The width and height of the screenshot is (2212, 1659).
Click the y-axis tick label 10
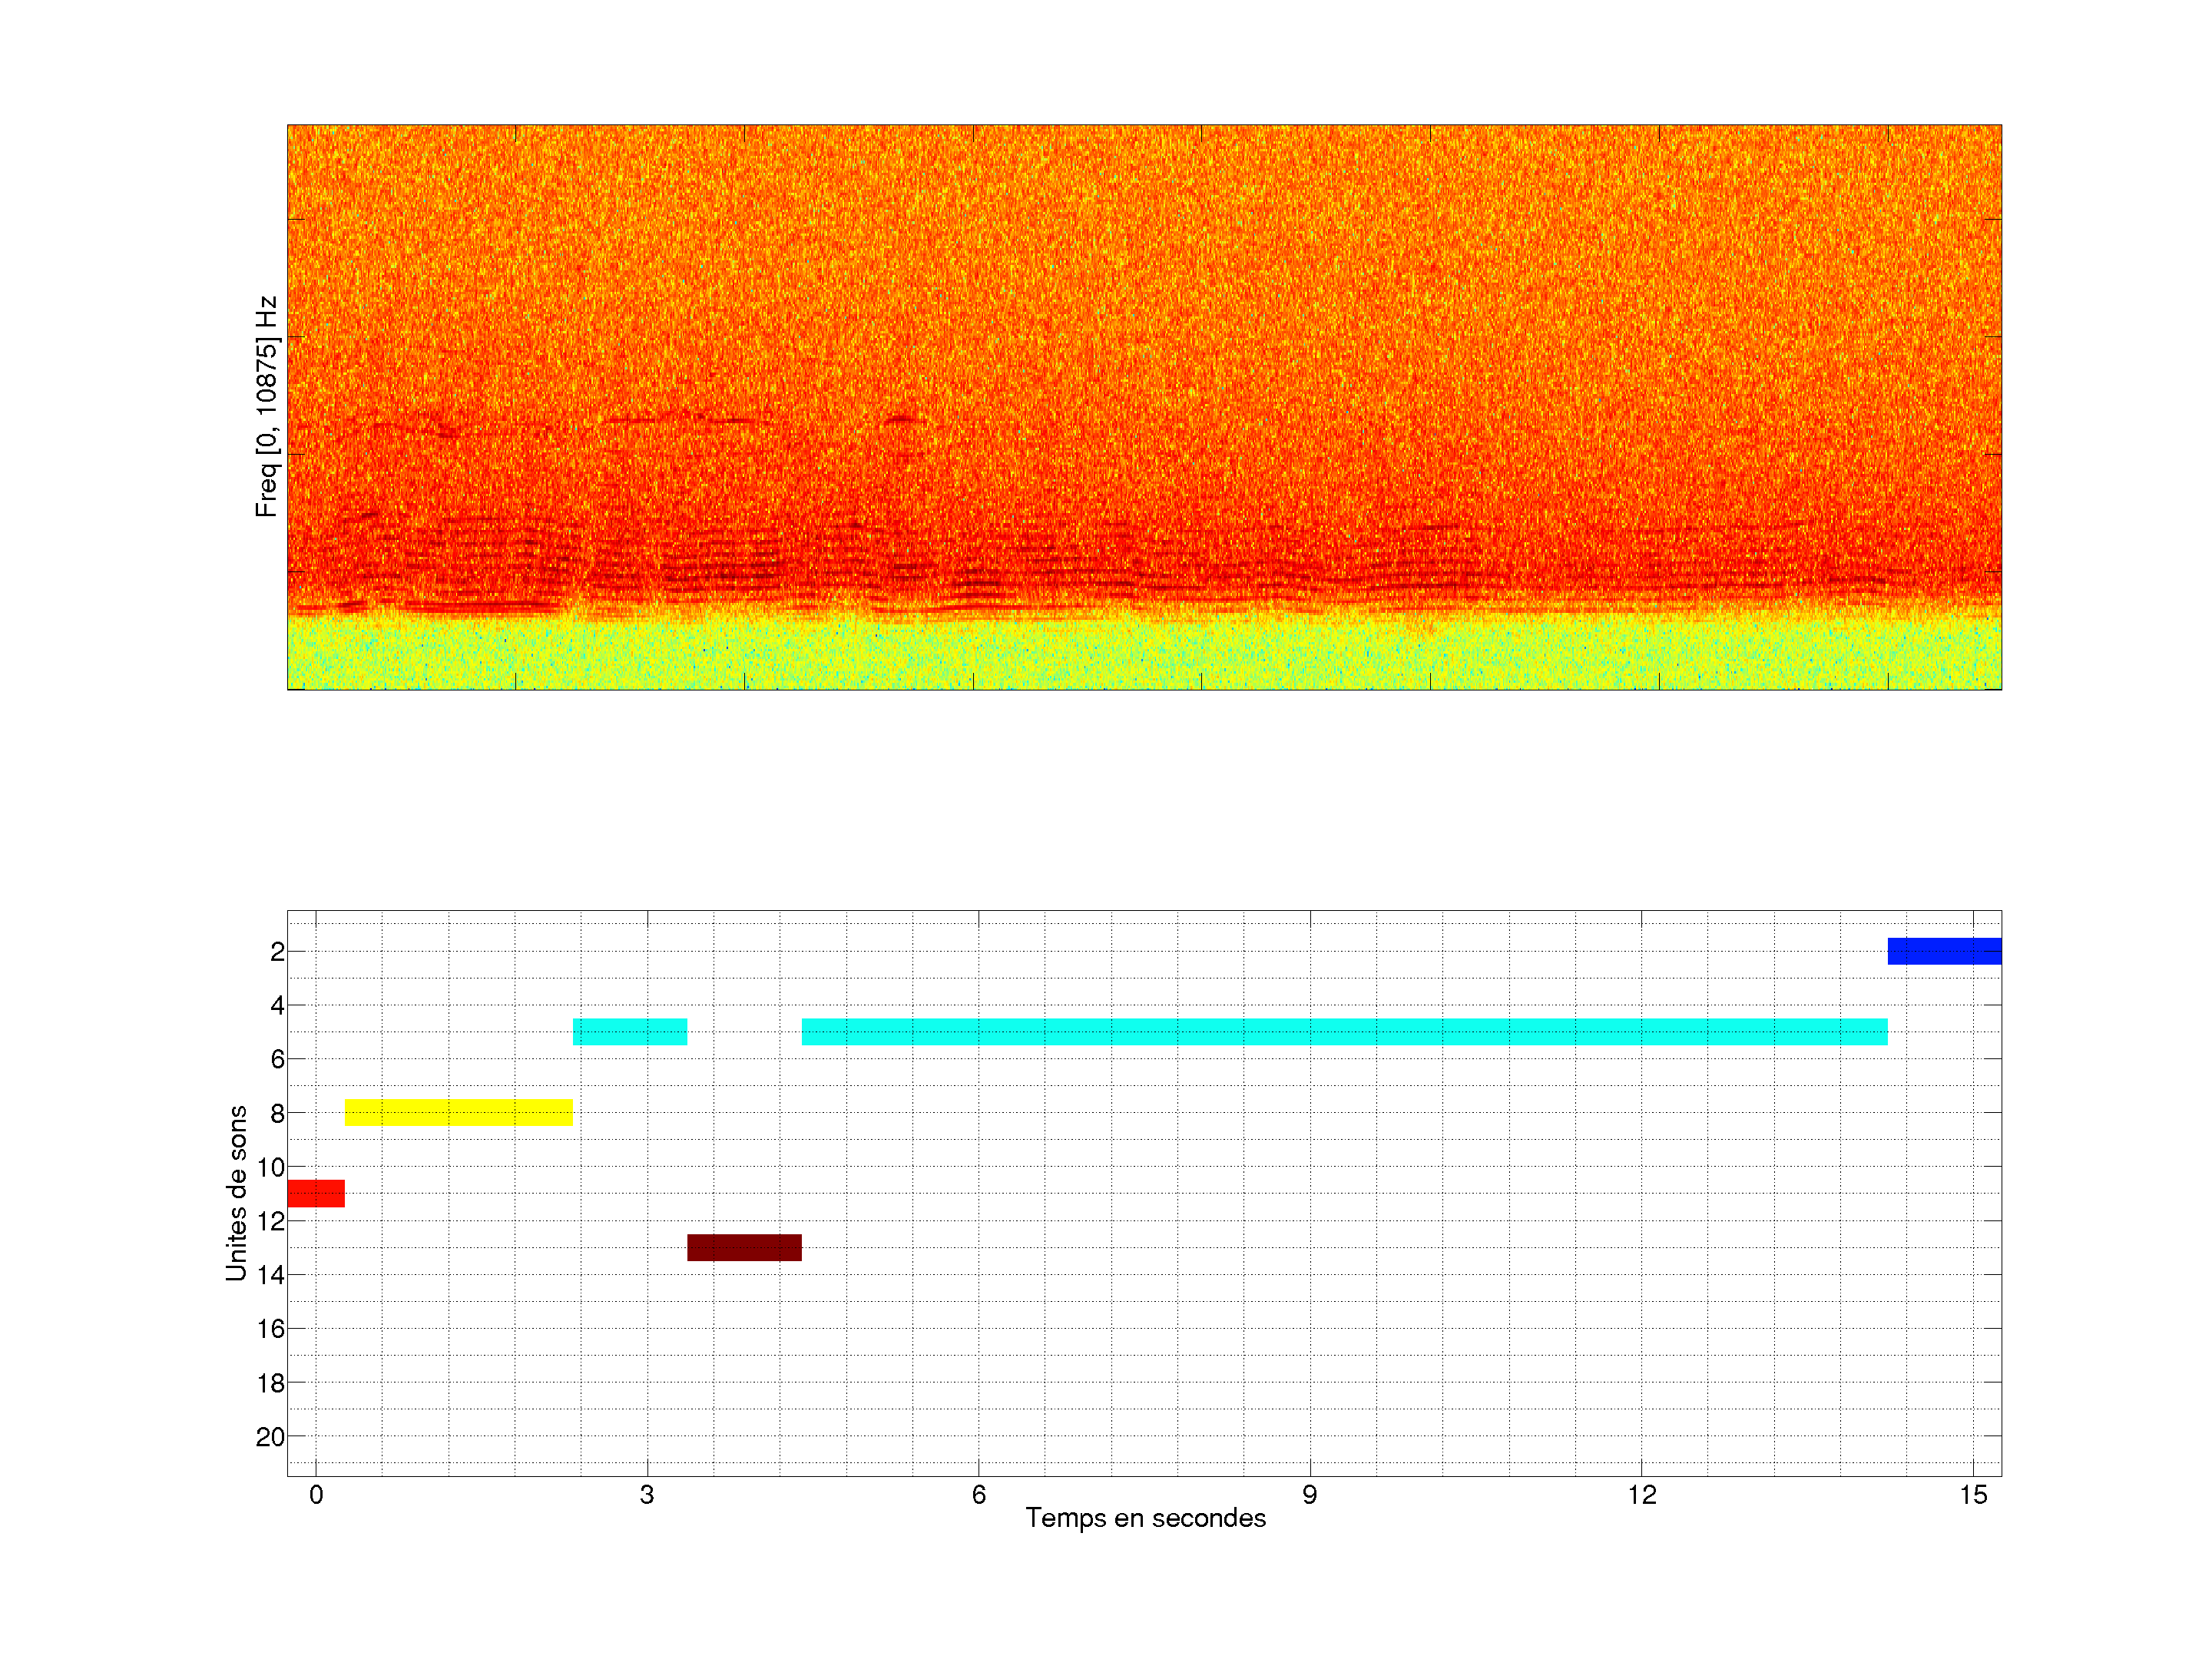point(270,1167)
